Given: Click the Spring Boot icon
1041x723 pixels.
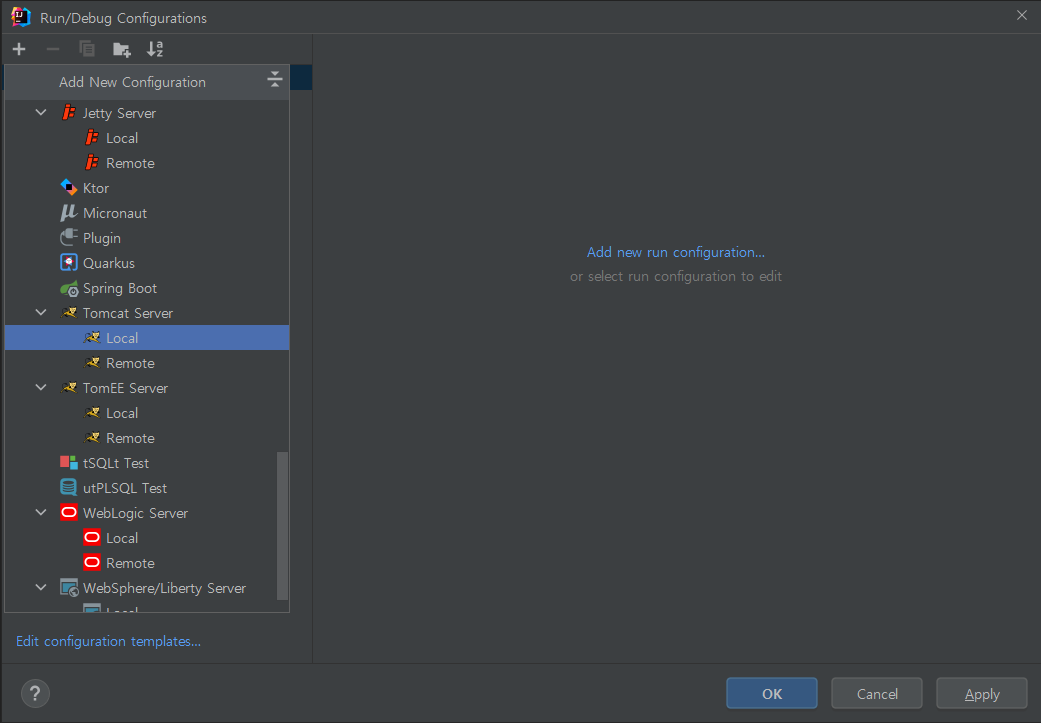Looking at the screenshot, I should pyautogui.click(x=68, y=288).
